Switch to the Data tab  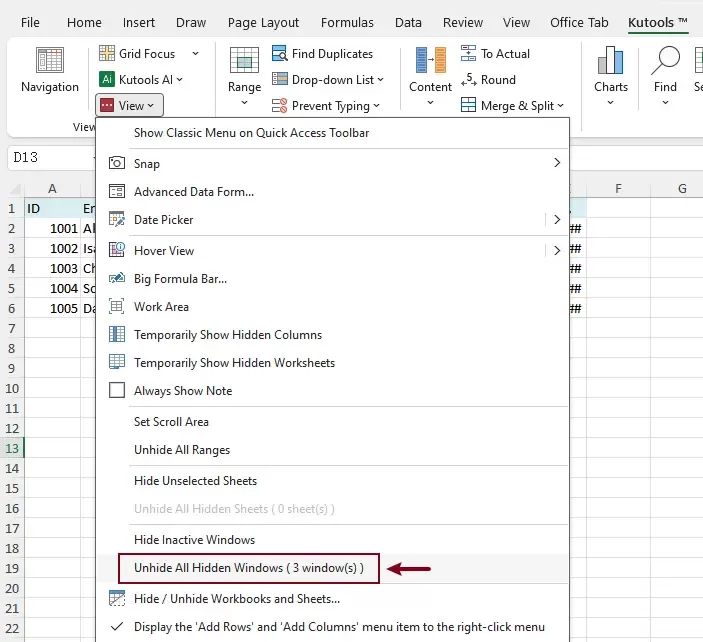coord(408,22)
